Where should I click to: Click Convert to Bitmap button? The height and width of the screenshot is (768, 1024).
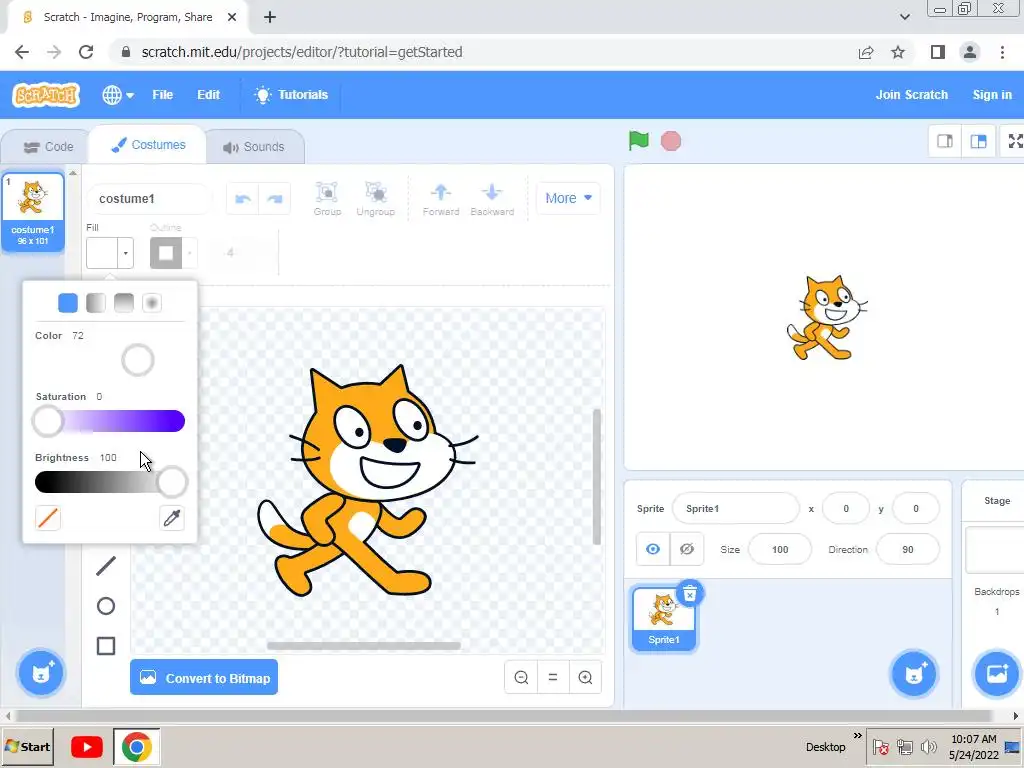tap(204, 678)
